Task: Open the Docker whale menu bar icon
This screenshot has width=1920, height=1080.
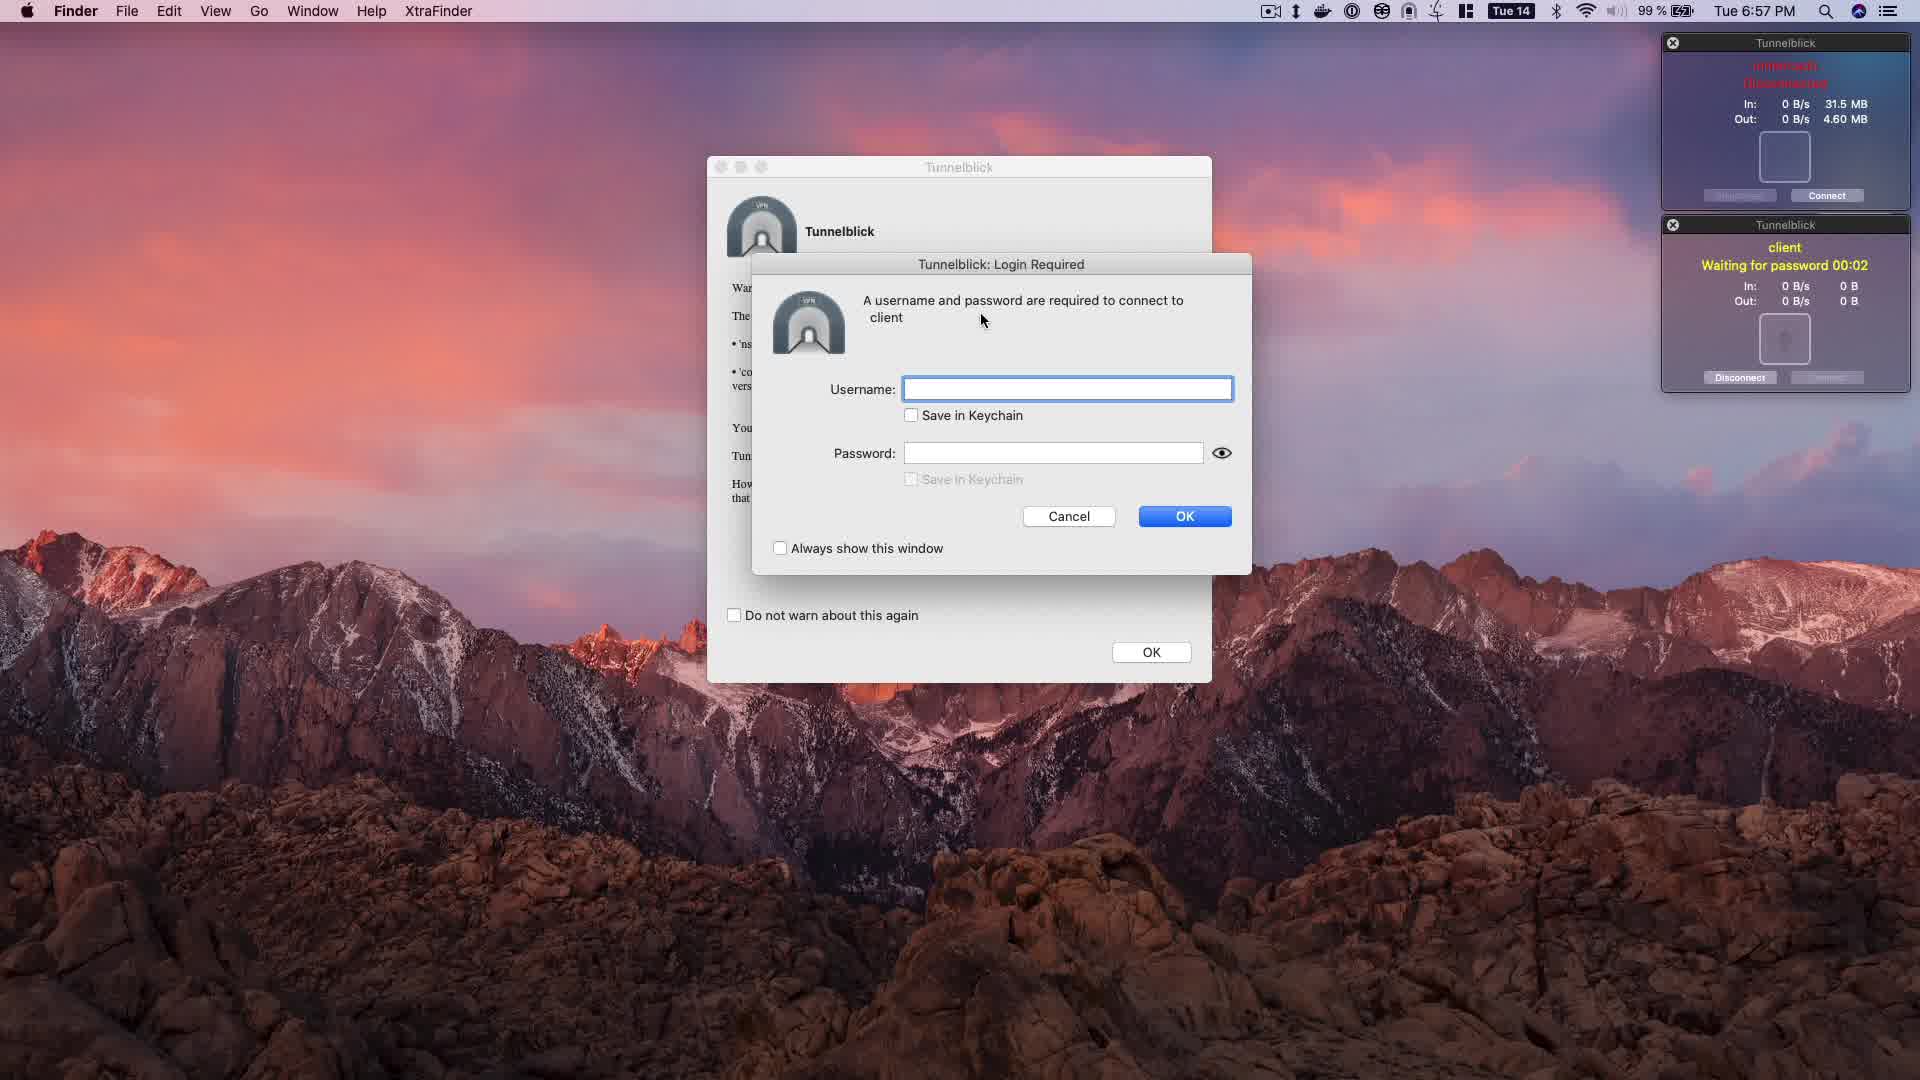Action: [x=1322, y=11]
